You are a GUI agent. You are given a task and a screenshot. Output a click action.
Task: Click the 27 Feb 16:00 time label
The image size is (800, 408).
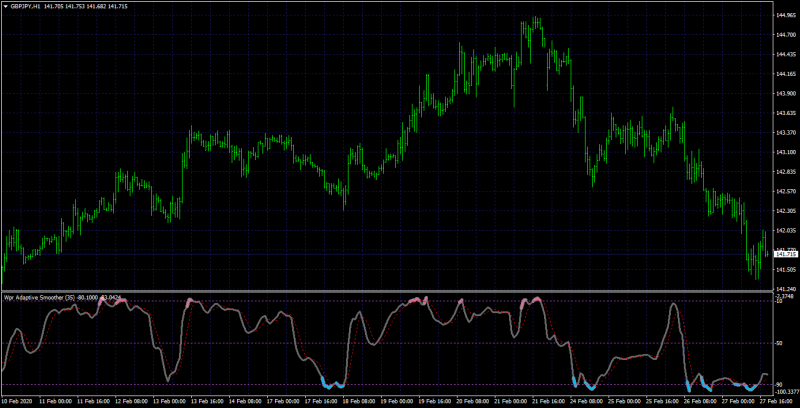(776, 402)
